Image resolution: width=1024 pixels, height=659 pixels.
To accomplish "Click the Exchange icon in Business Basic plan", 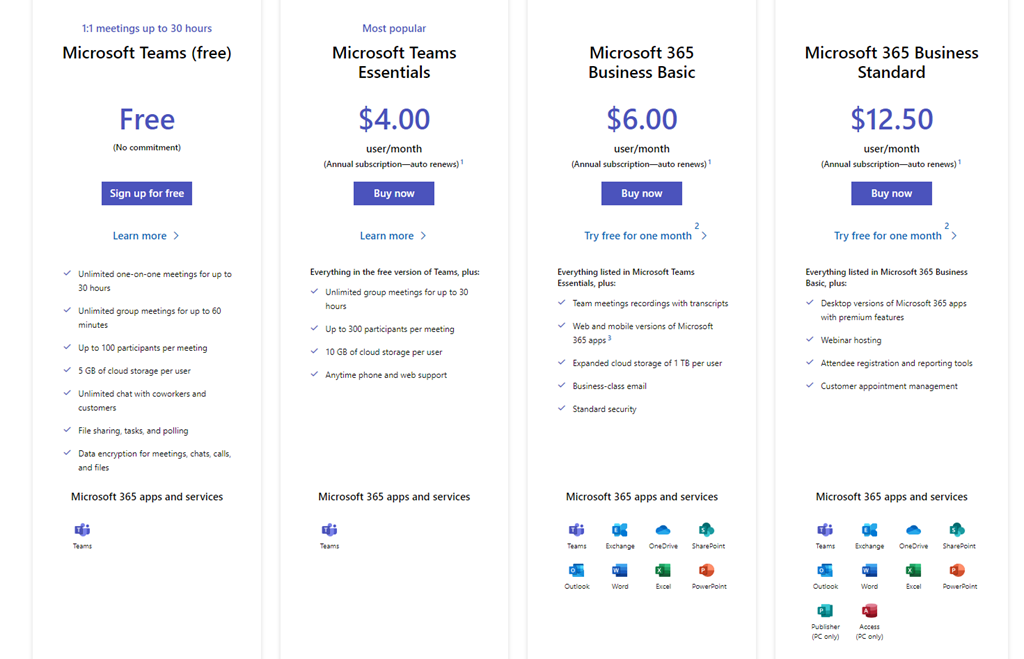I will [x=620, y=530].
